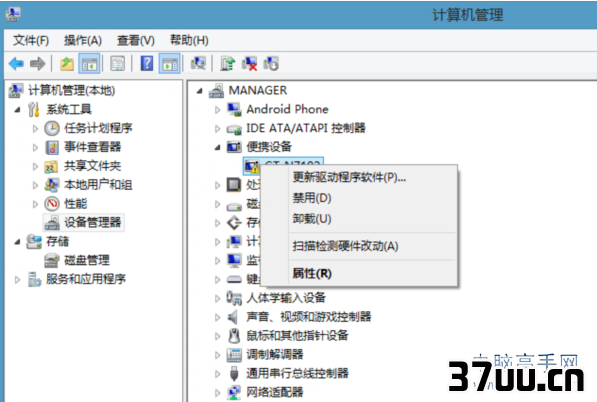This screenshot has height=402, width=597.
Task: Collapse the 便携设备 device category
Action: (x=217, y=147)
